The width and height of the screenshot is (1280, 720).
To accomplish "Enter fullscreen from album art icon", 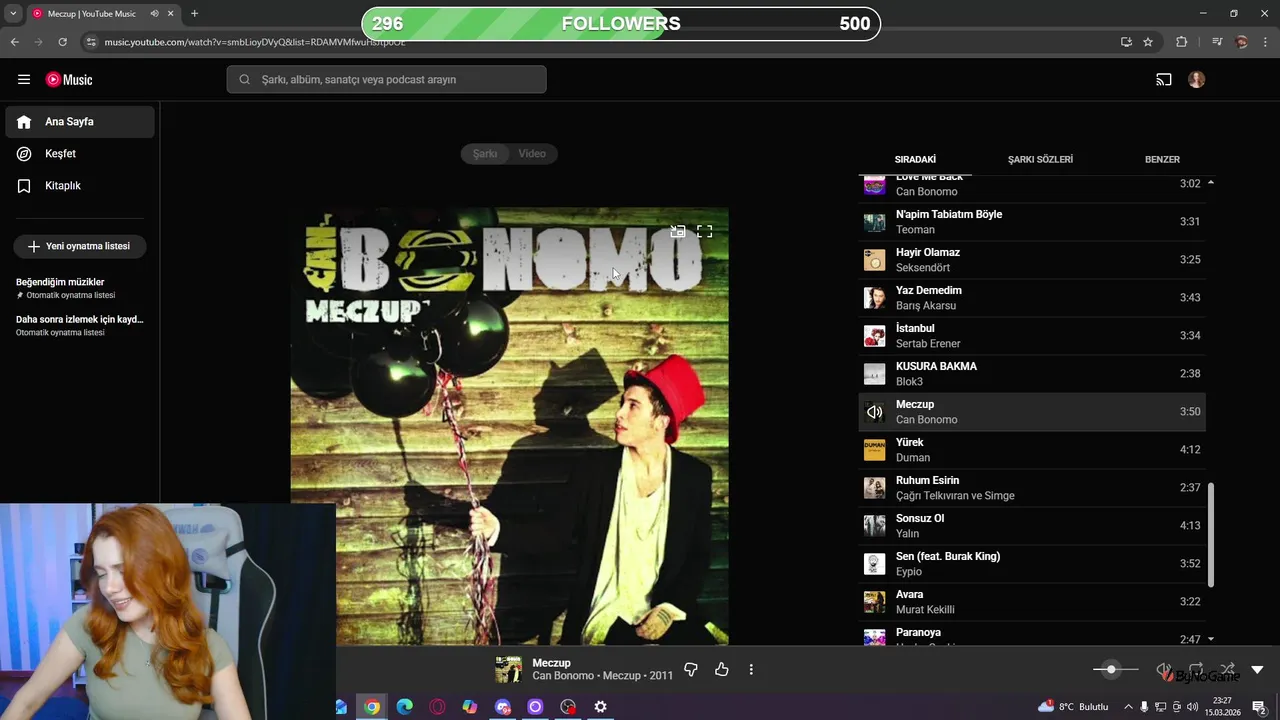I will pyautogui.click(x=705, y=231).
